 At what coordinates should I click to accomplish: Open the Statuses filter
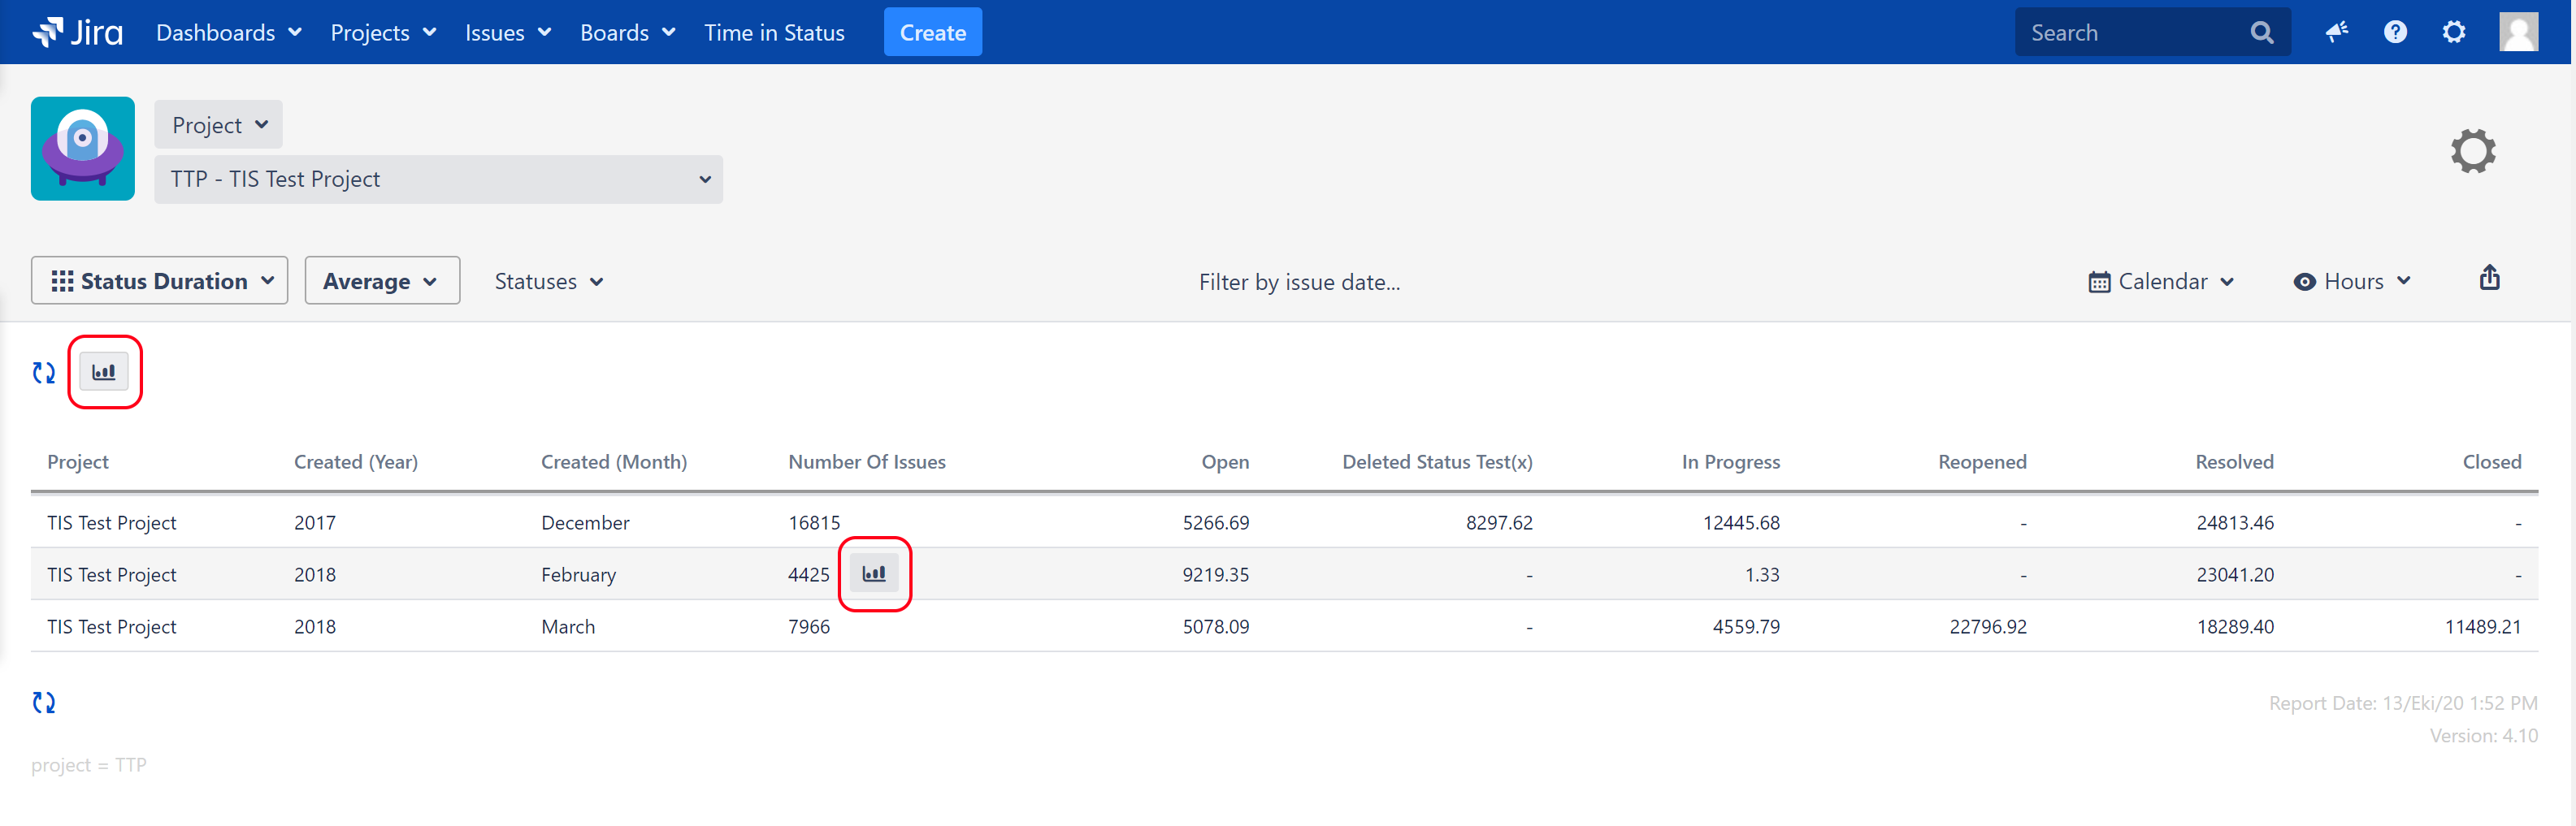pos(548,282)
